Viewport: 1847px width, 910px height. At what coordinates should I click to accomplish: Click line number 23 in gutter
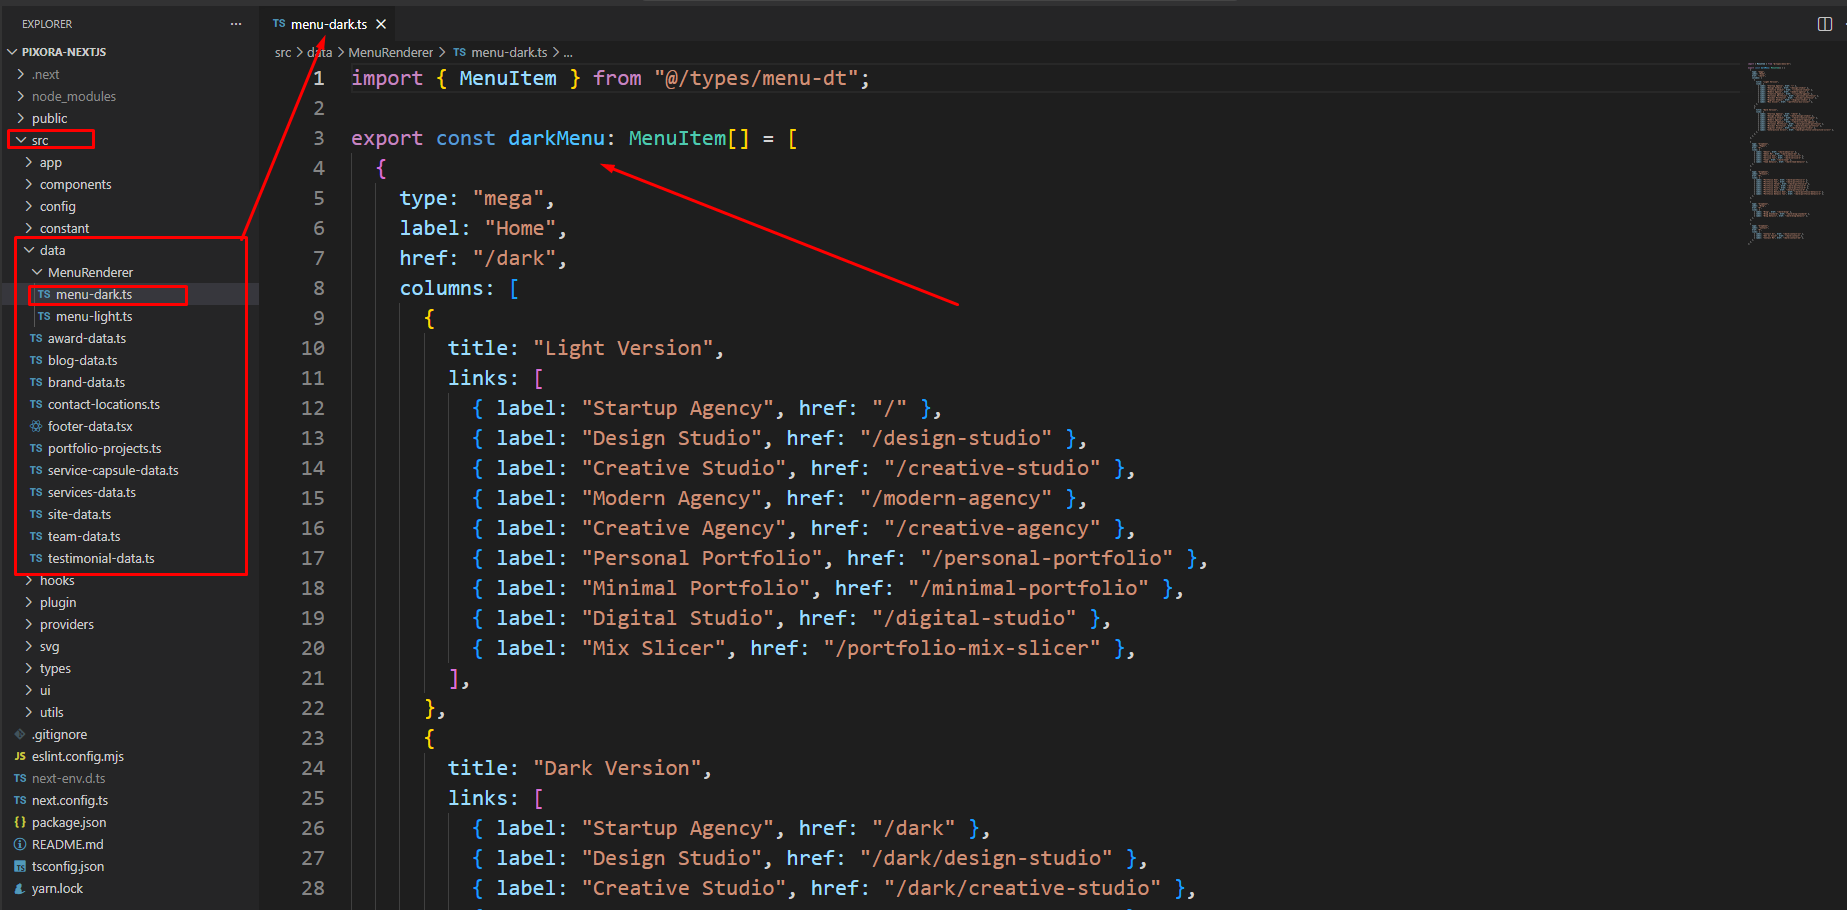pos(313,738)
